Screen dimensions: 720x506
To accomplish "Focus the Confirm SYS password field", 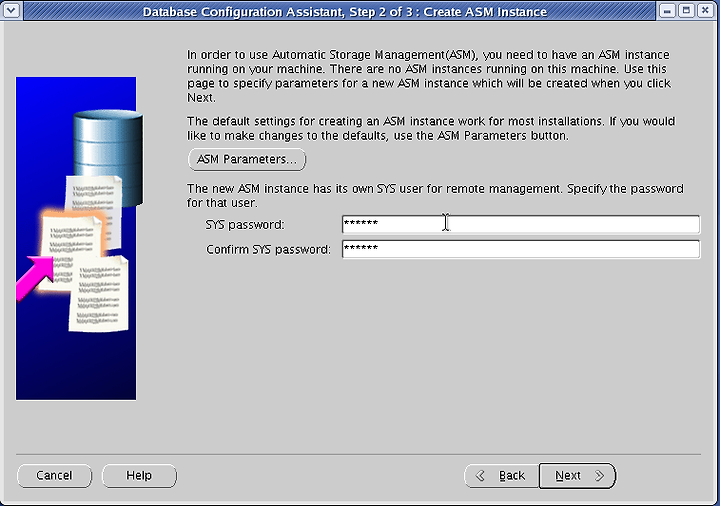I will tap(521, 249).
